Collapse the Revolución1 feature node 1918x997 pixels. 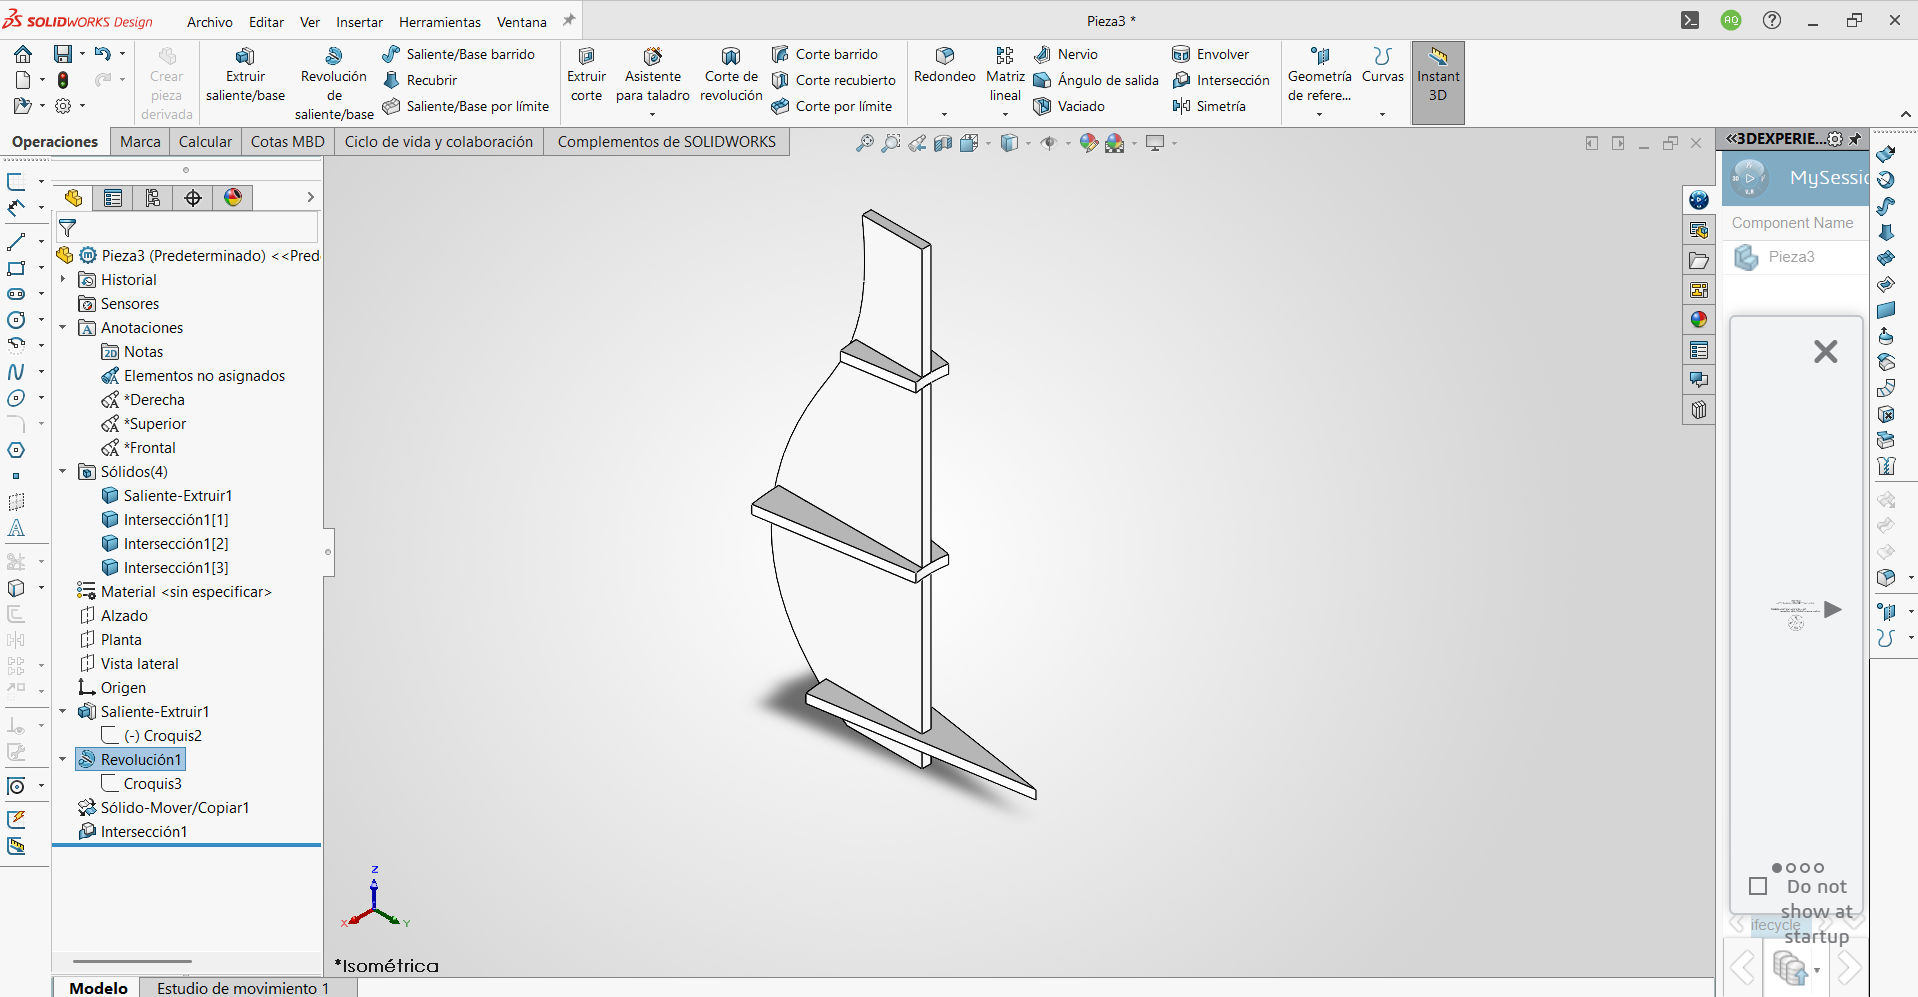point(63,760)
